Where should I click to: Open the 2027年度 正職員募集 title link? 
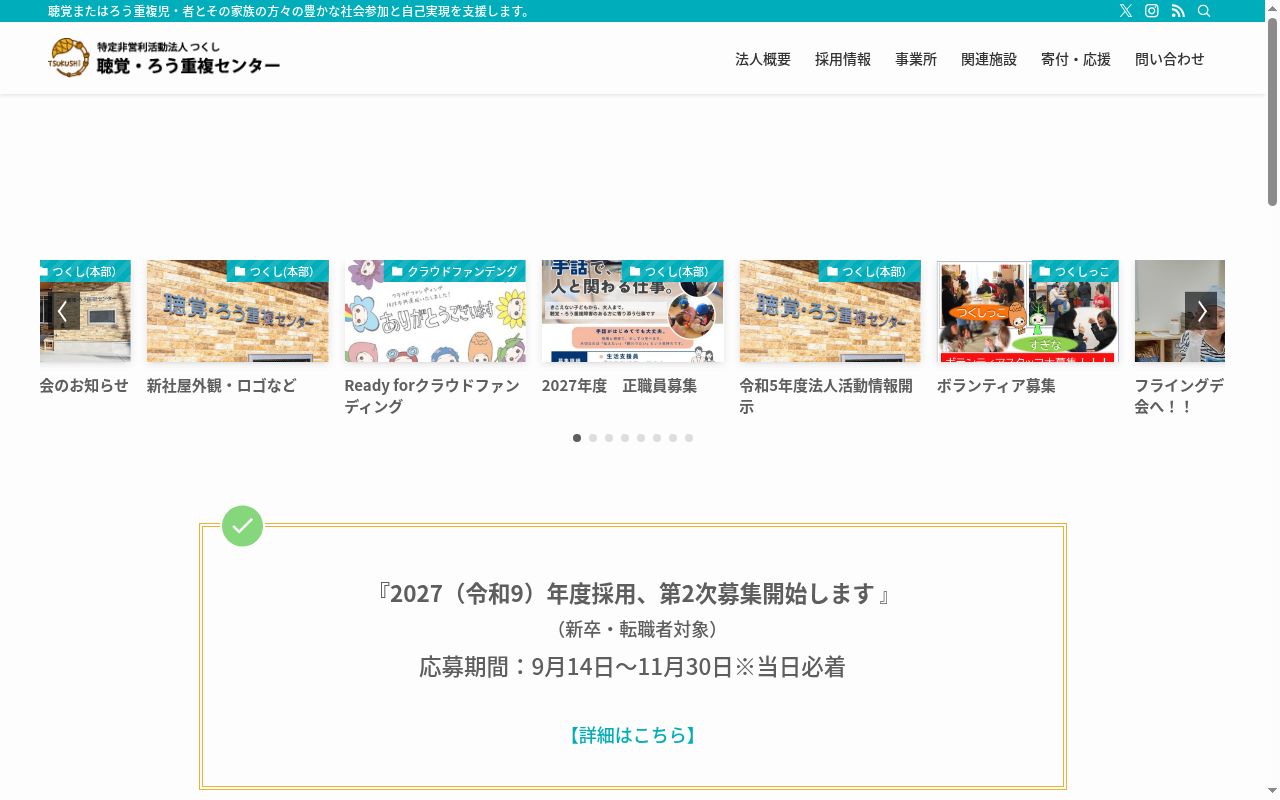[x=620, y=385]
